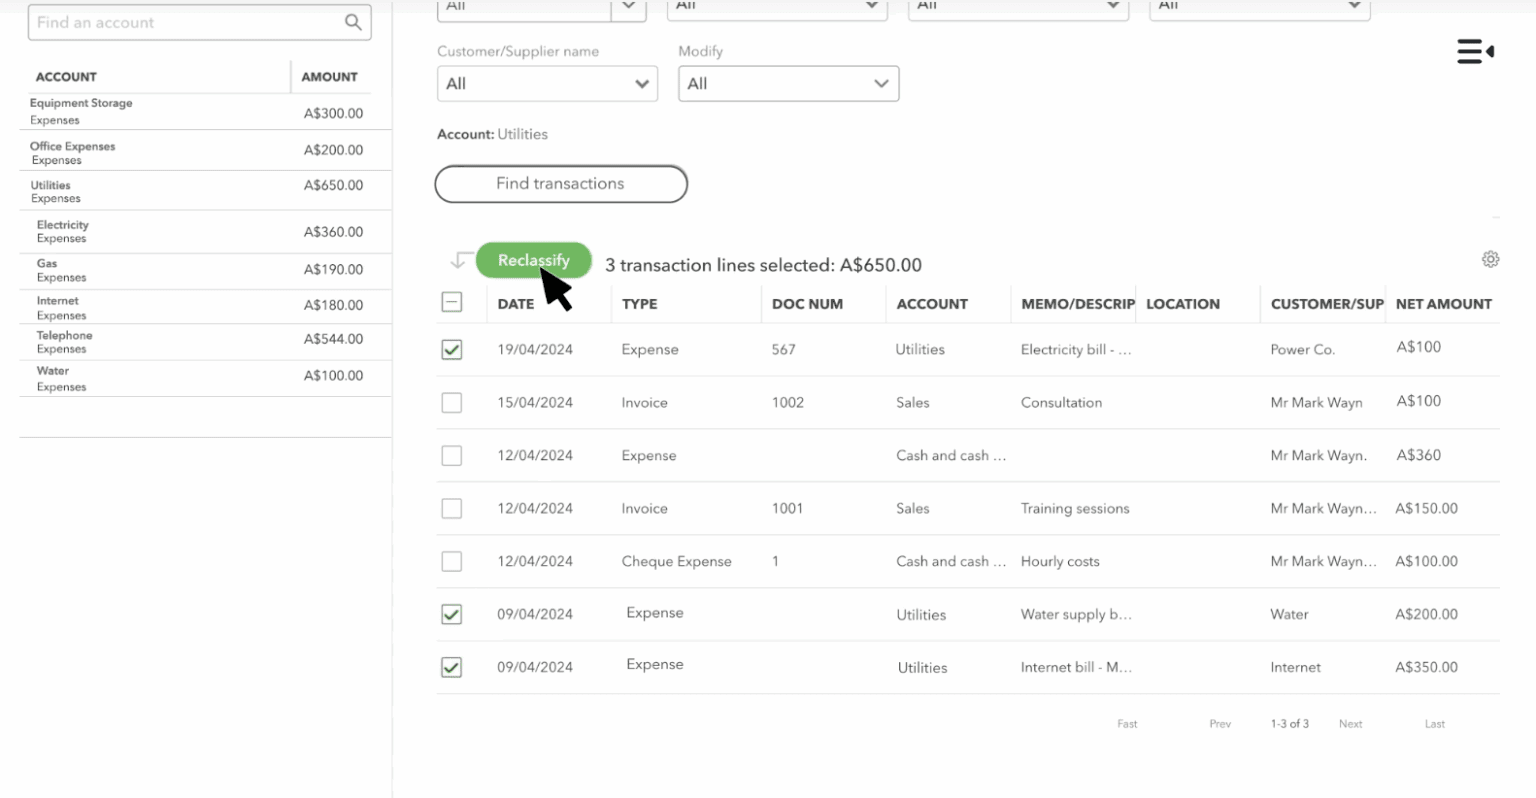The image size is (1536, 798).
Task: Select the checkbox for Invoice 1002 Consultation
Action: pyautogui.click(x=451, y=402)
